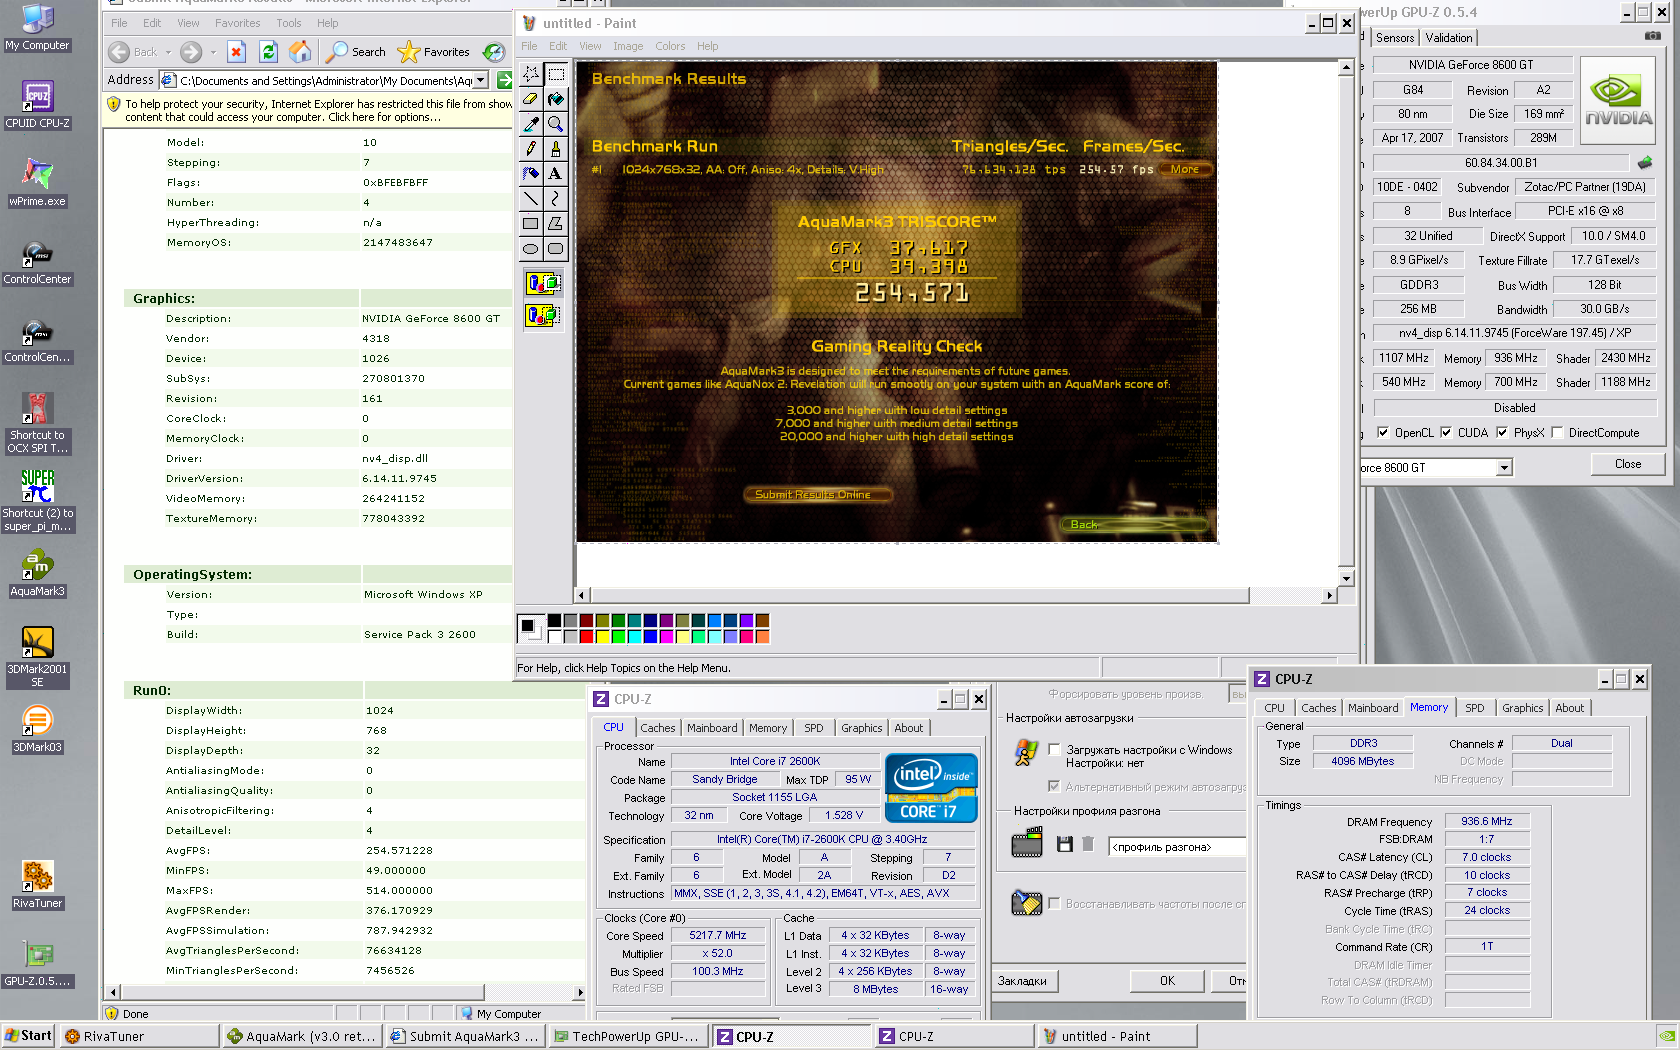Click the Internet Explorer Stop button
This screenshot has width=1680, height=1050.
click(236, 52)
